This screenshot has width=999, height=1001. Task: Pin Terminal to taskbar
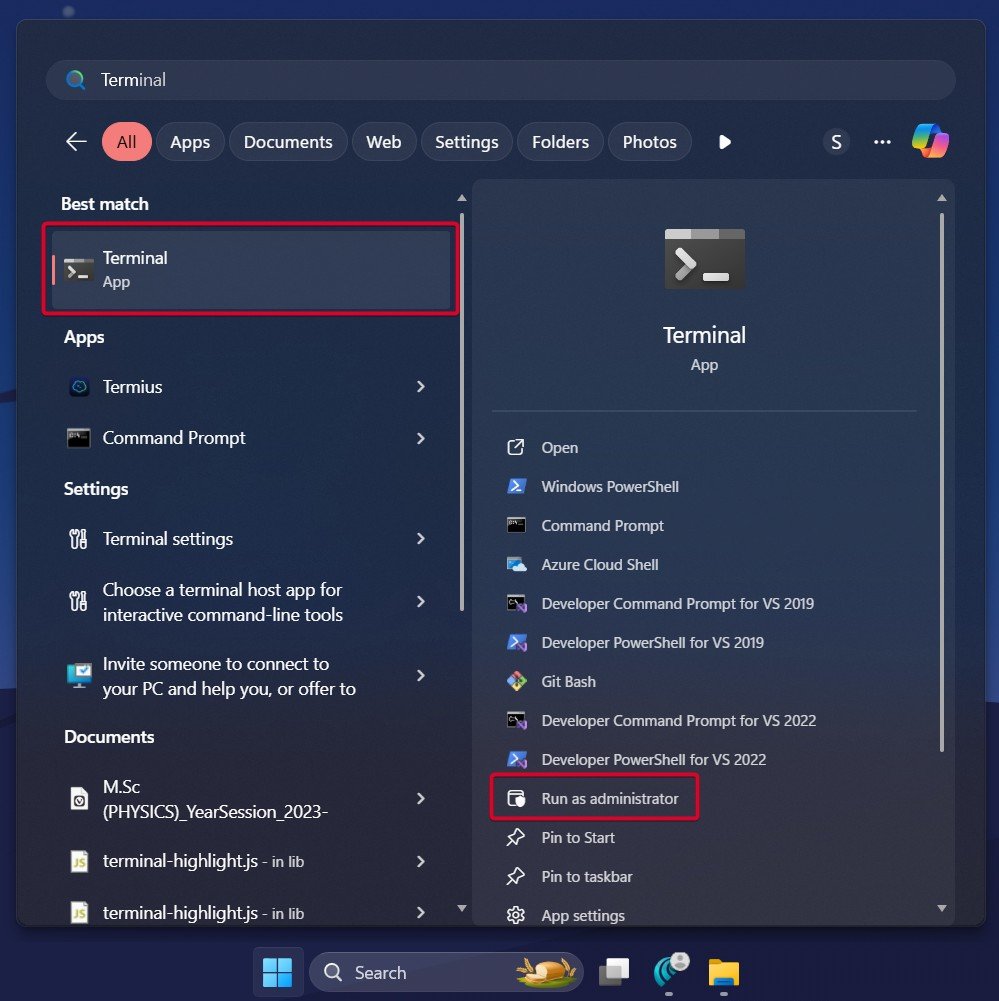click(584, 876)
